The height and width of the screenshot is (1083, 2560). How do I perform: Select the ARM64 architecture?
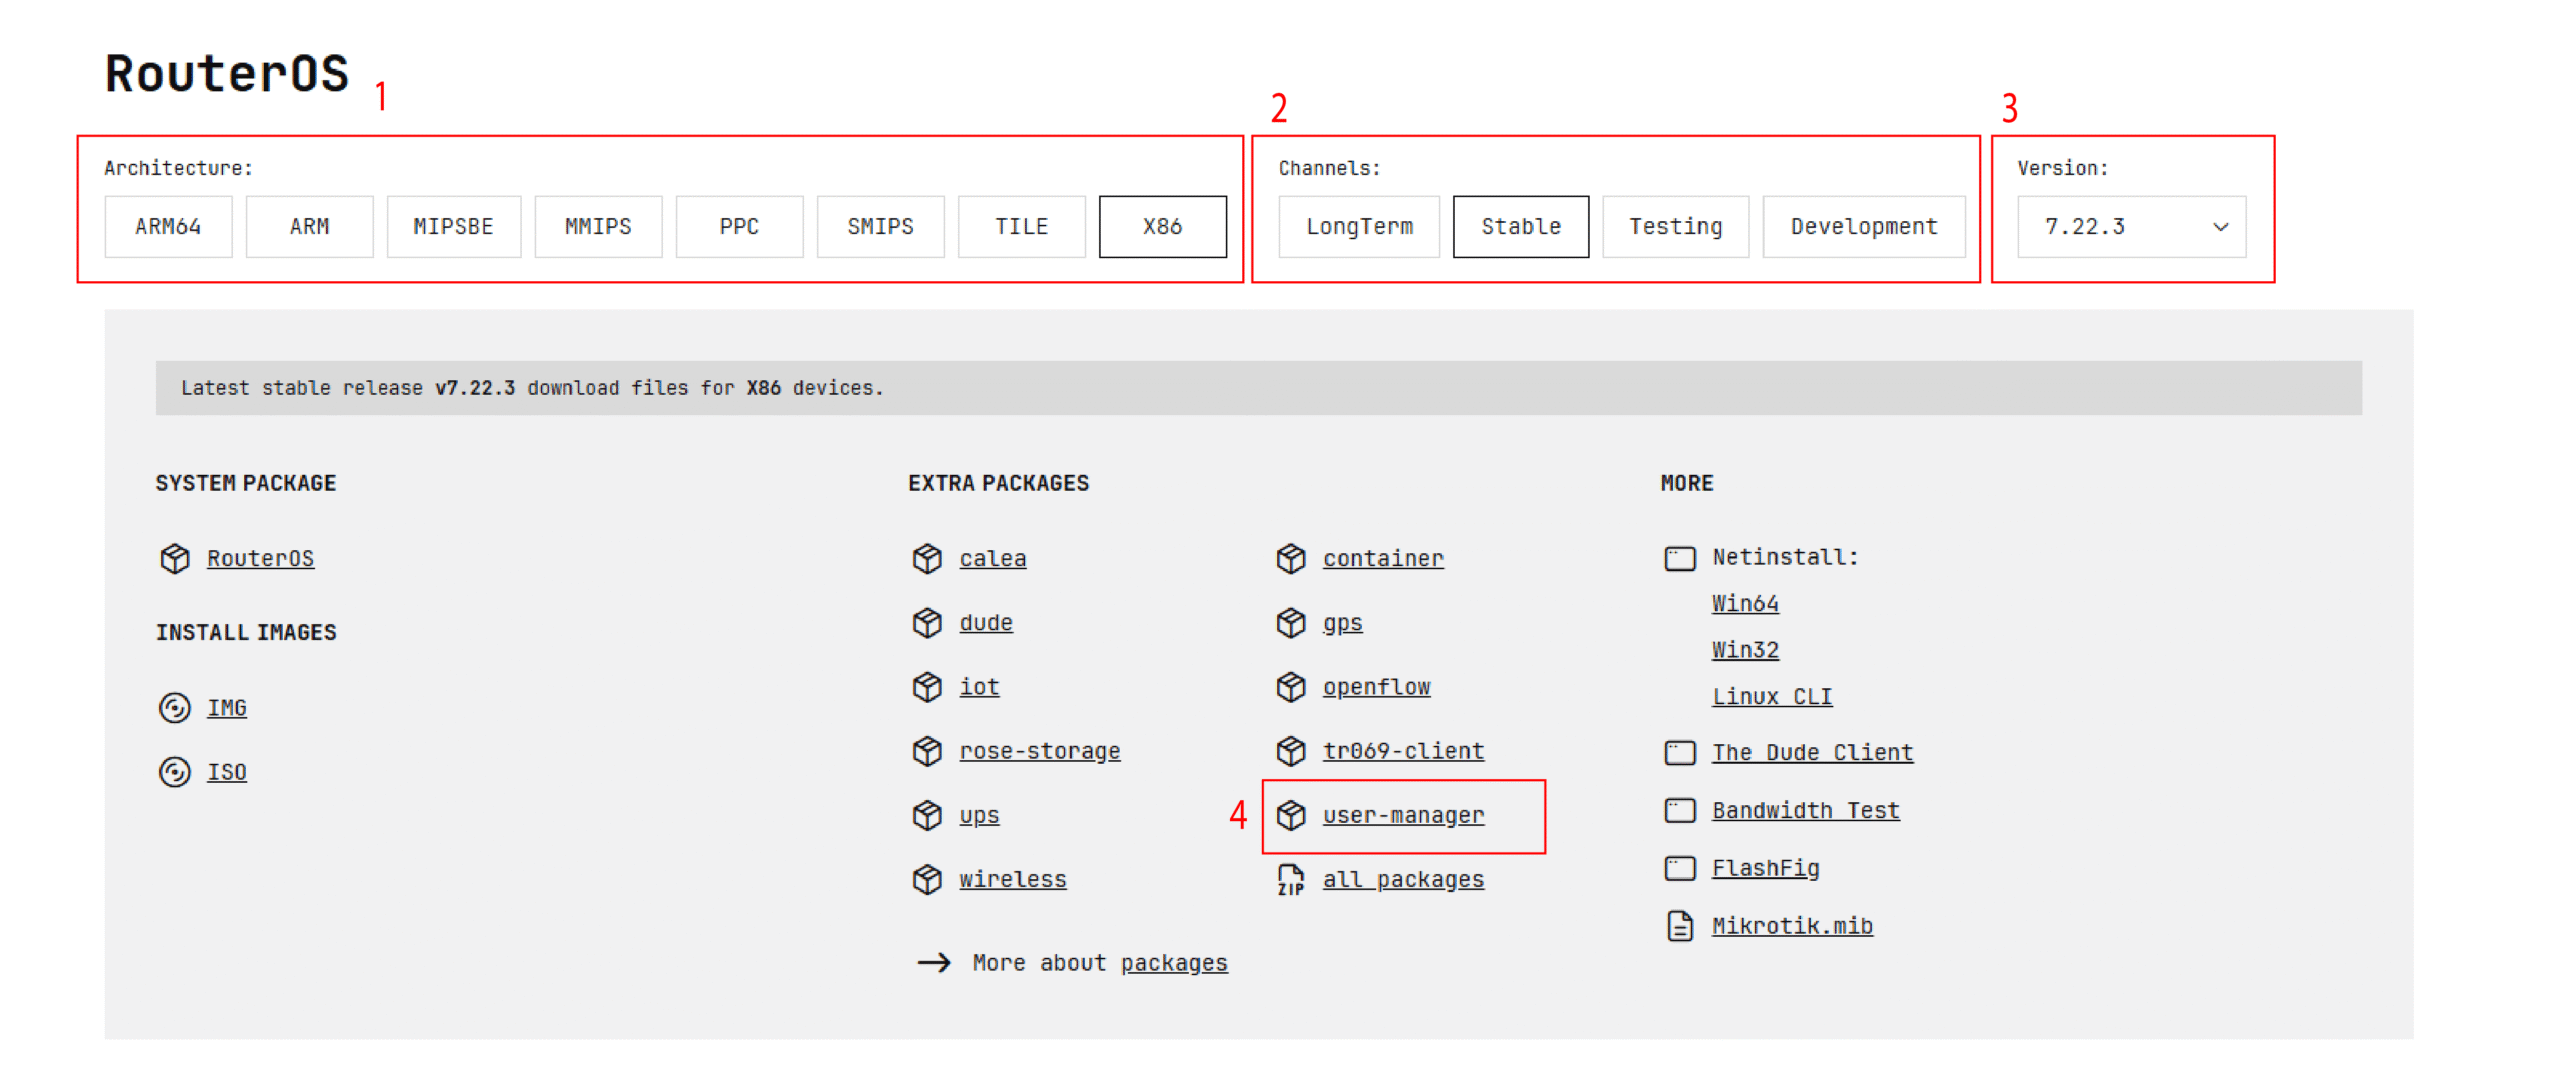coord(168,226)
